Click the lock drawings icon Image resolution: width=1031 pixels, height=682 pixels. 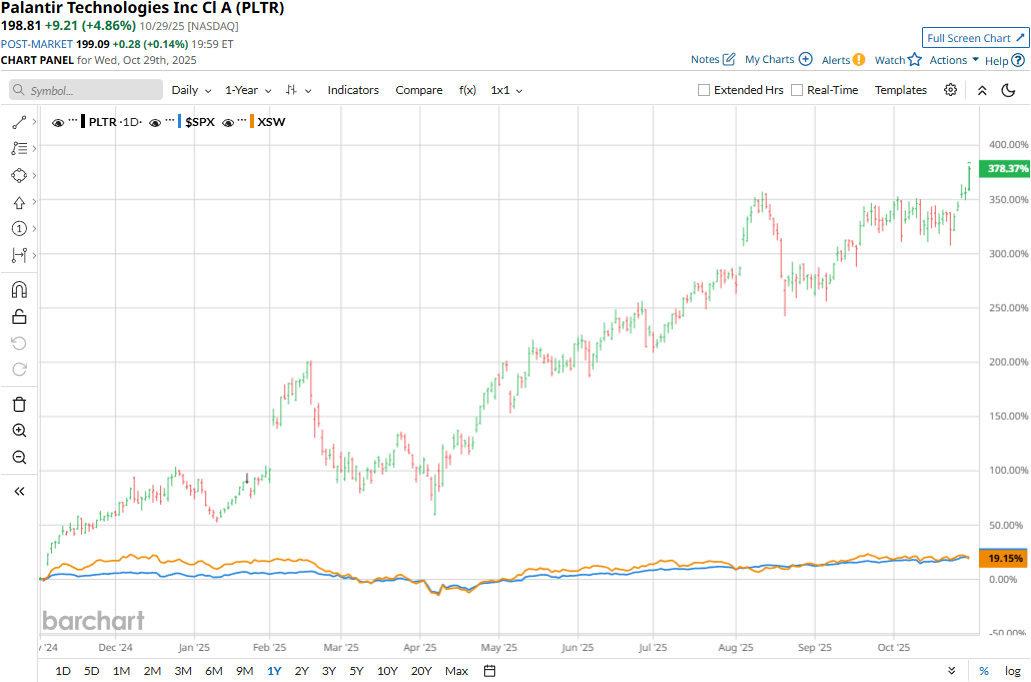[x=19, y=317]
